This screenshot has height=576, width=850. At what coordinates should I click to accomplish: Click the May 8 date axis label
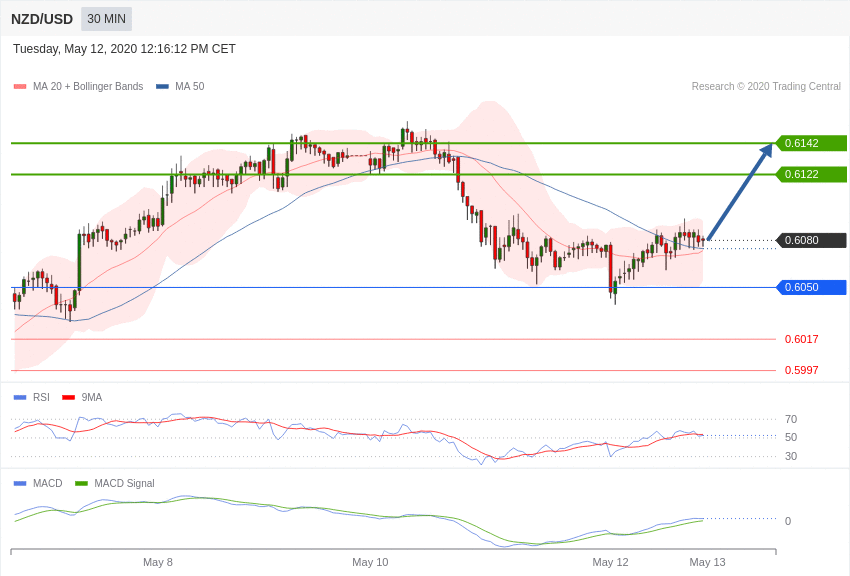coord(158,562)
